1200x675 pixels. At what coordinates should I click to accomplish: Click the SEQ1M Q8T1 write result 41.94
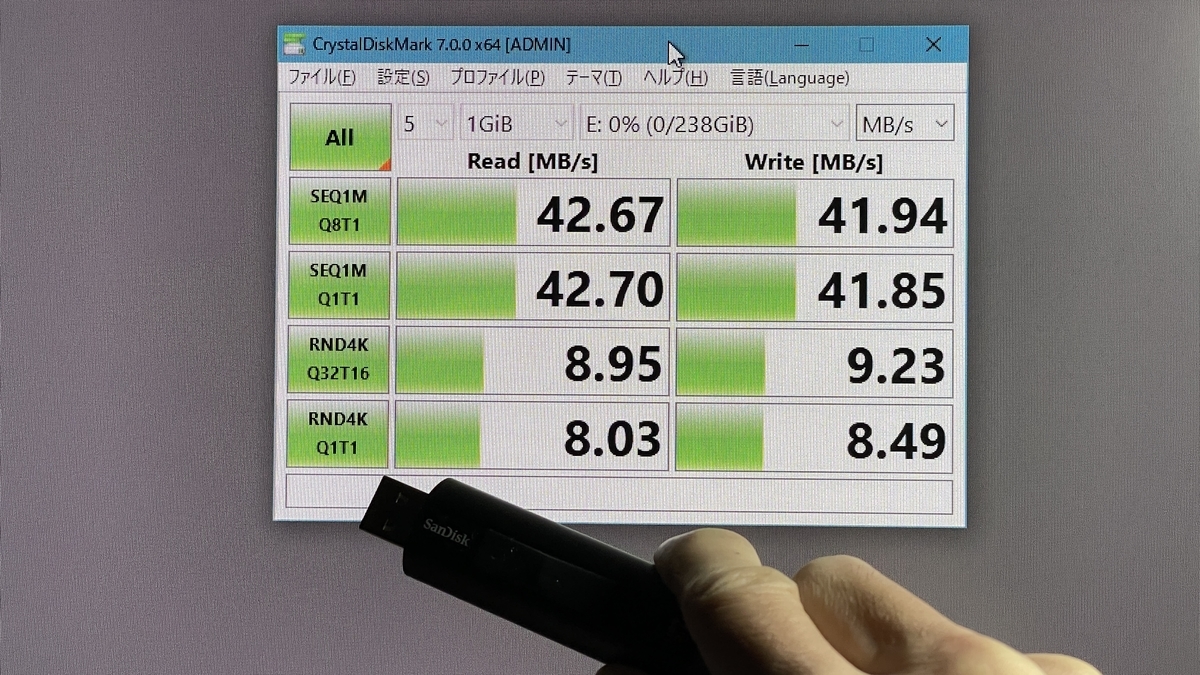tap(816, 212)
